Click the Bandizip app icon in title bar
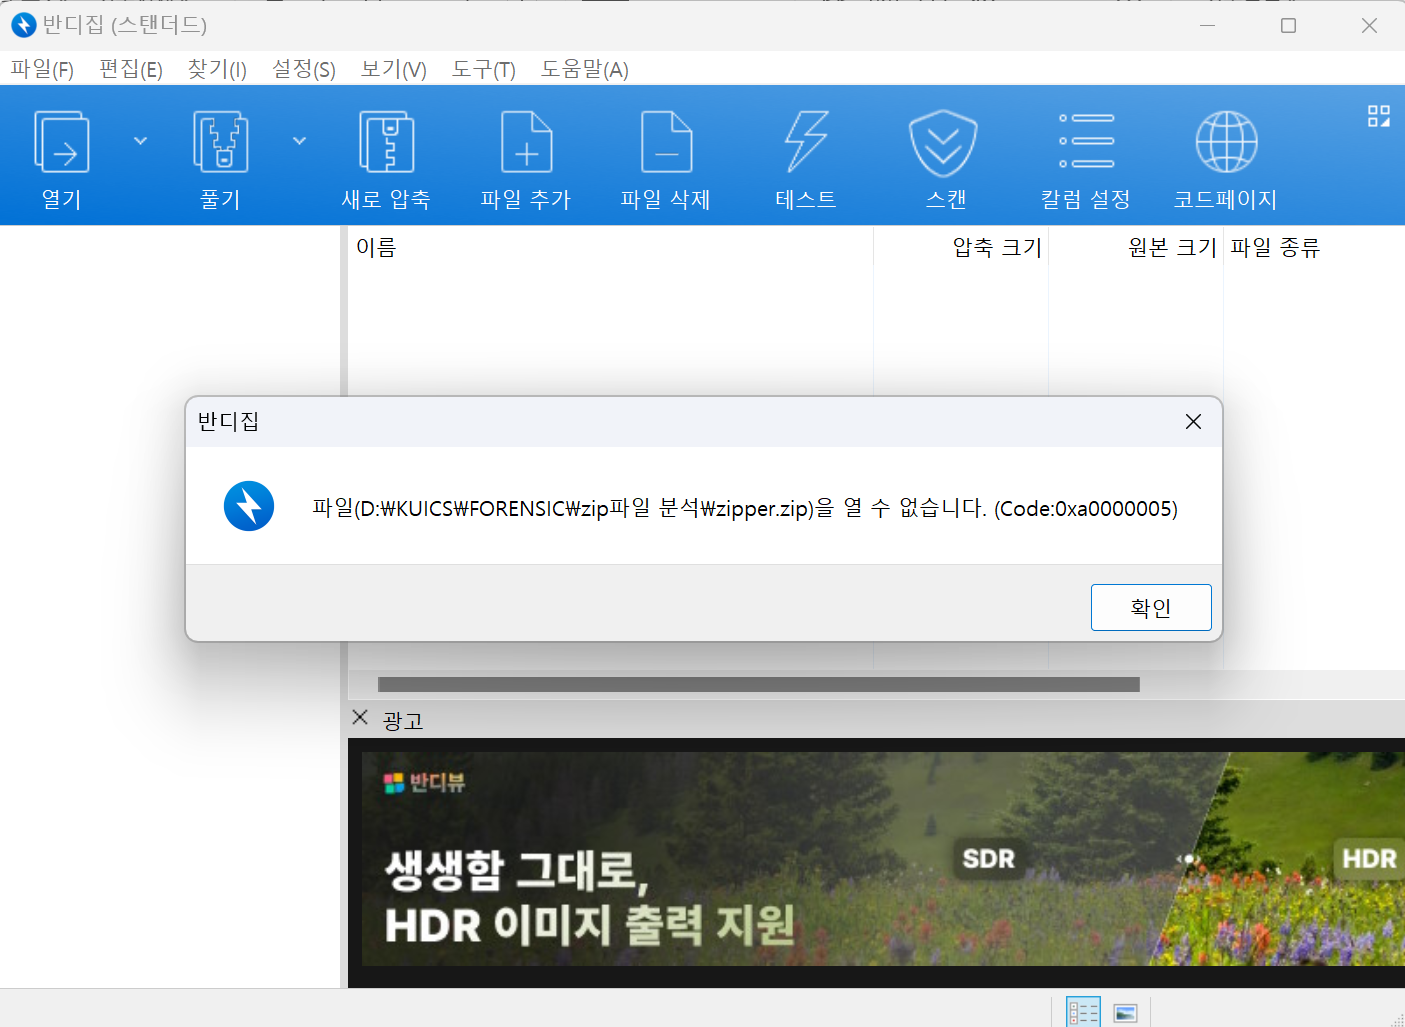The height and width of the screenshot is (1027, 1405). pyautogui.click(x=24, y=25)
